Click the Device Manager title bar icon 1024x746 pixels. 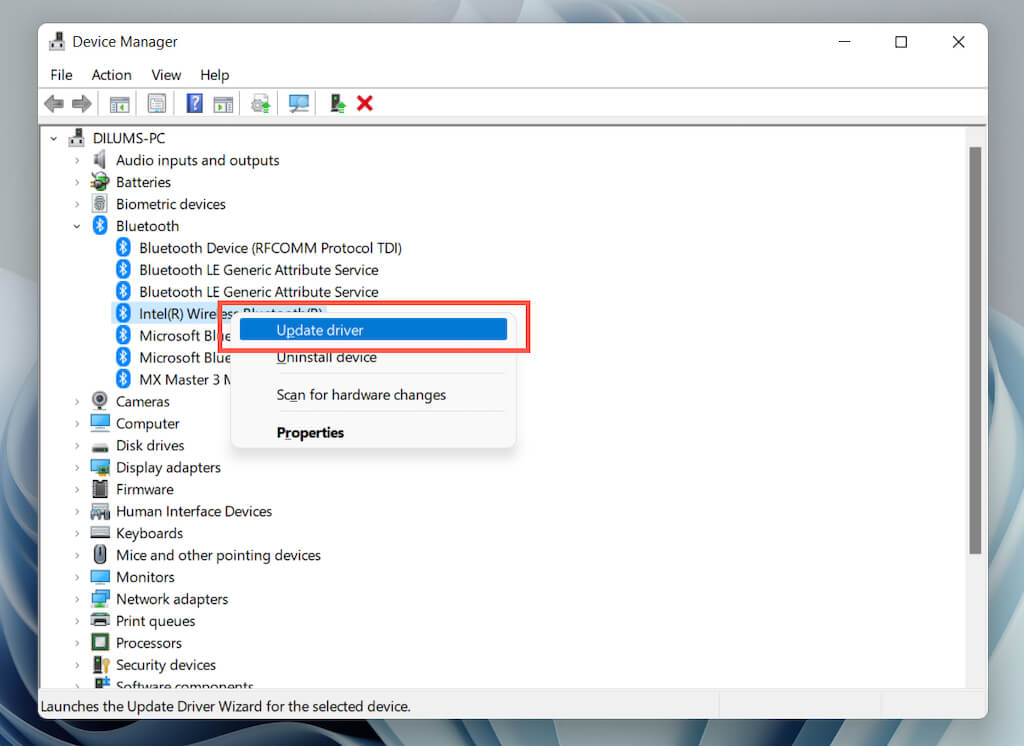point(57,41)
